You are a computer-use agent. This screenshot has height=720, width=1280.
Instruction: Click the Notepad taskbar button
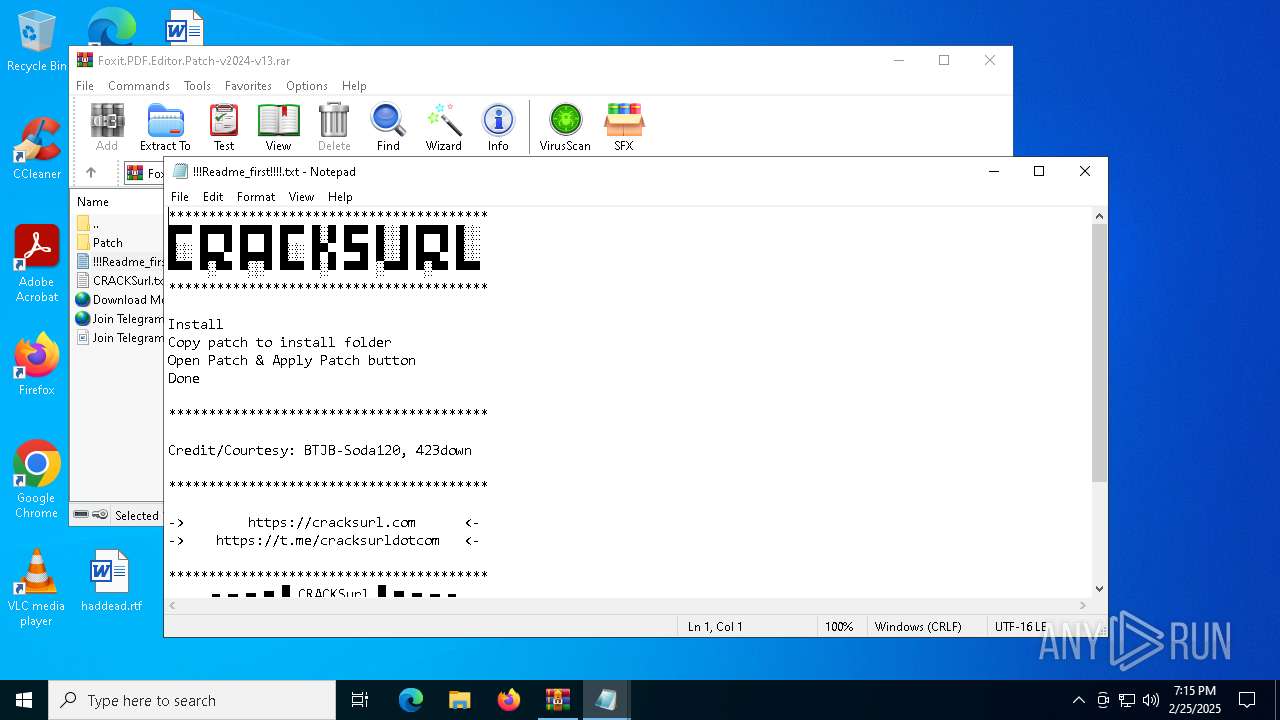[606, 700]
